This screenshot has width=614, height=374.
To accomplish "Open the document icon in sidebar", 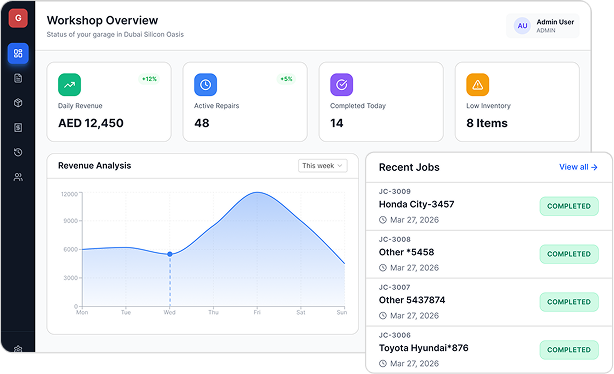I will coord(18,78).
